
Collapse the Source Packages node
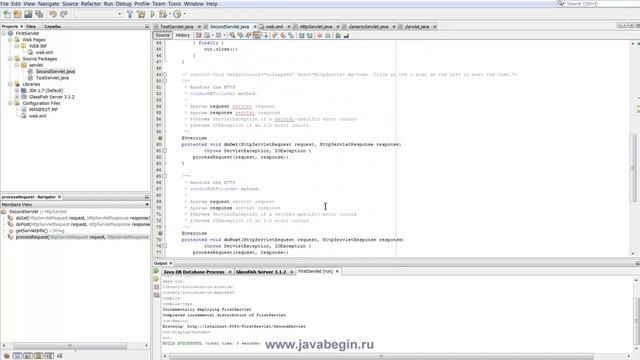click(10, 59)
